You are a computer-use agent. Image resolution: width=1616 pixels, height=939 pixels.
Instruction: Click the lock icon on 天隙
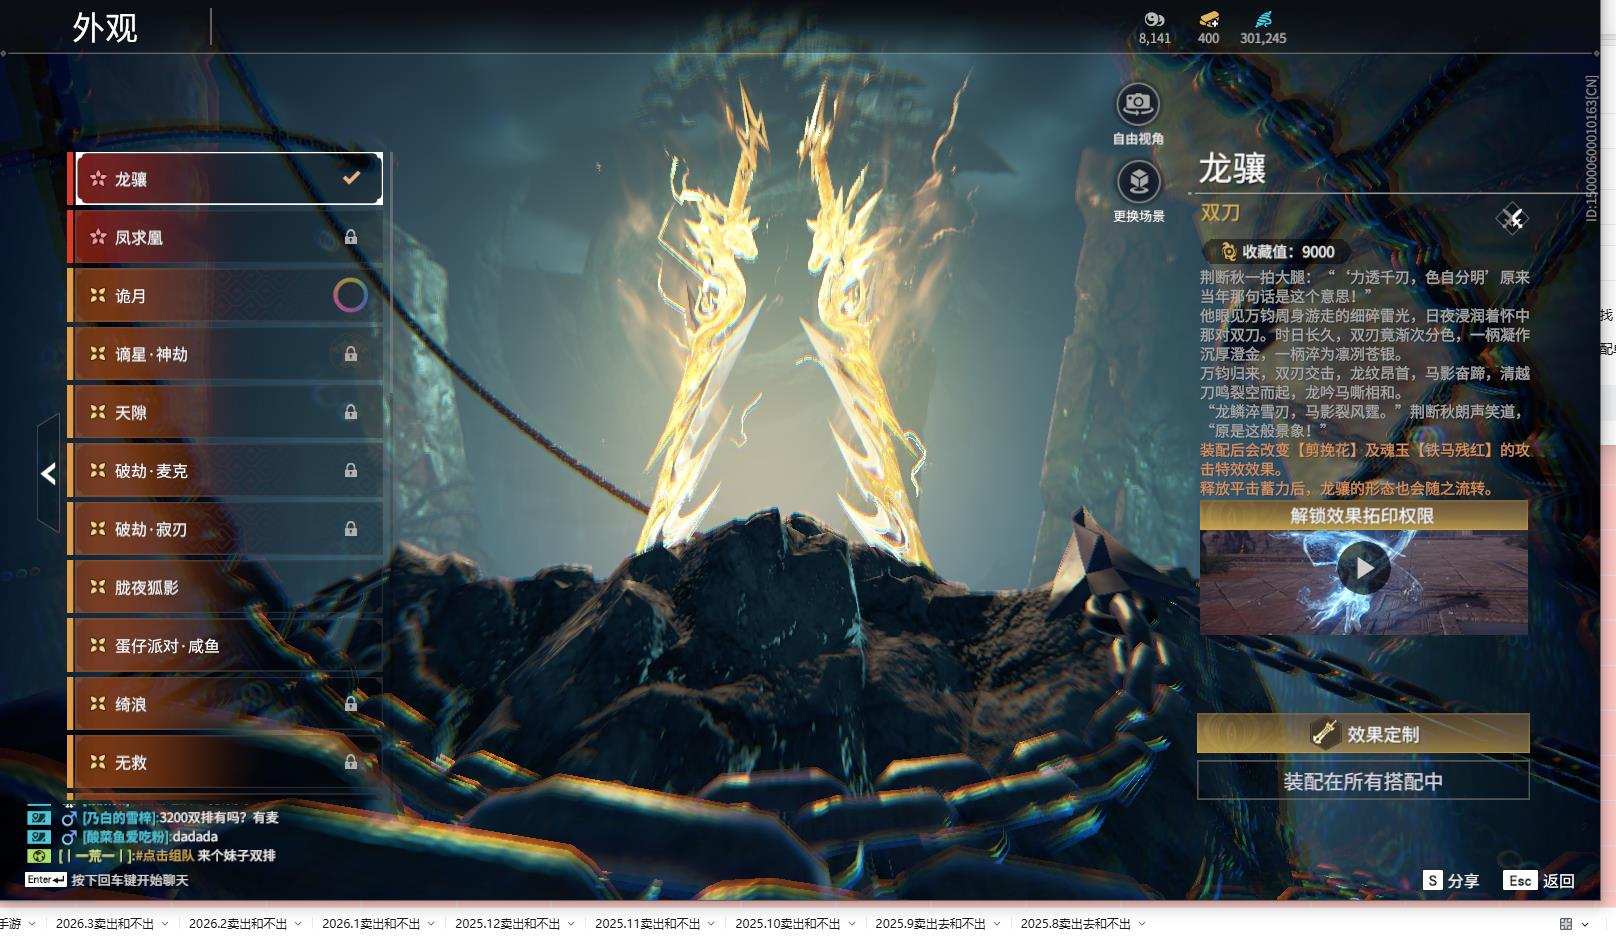pos(351,412)
